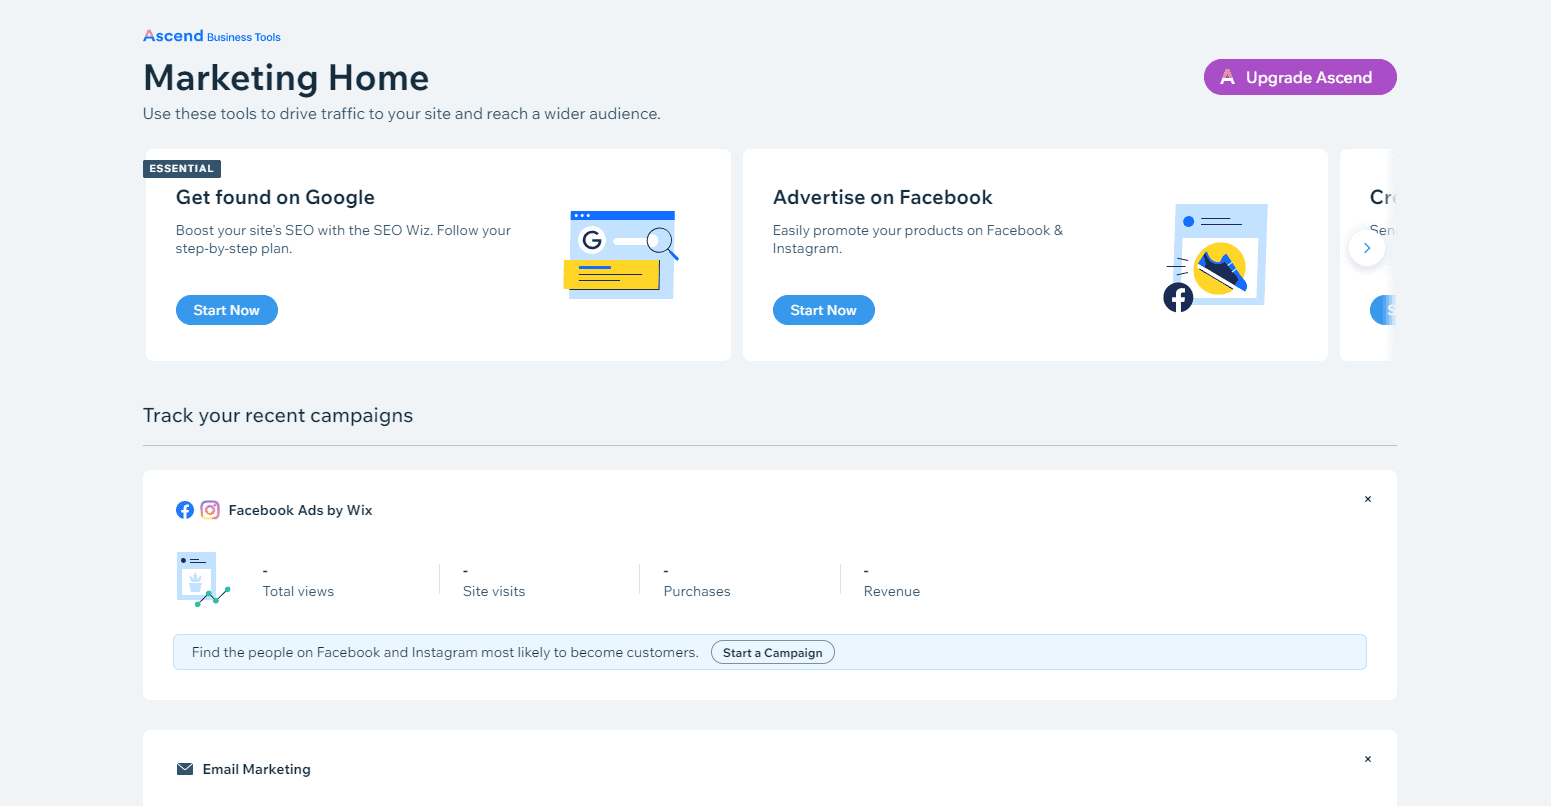This screenshot has height=806, width=1551.
Task: Click the ESSENTIAL badge label
Action: [x=182, y=169]
